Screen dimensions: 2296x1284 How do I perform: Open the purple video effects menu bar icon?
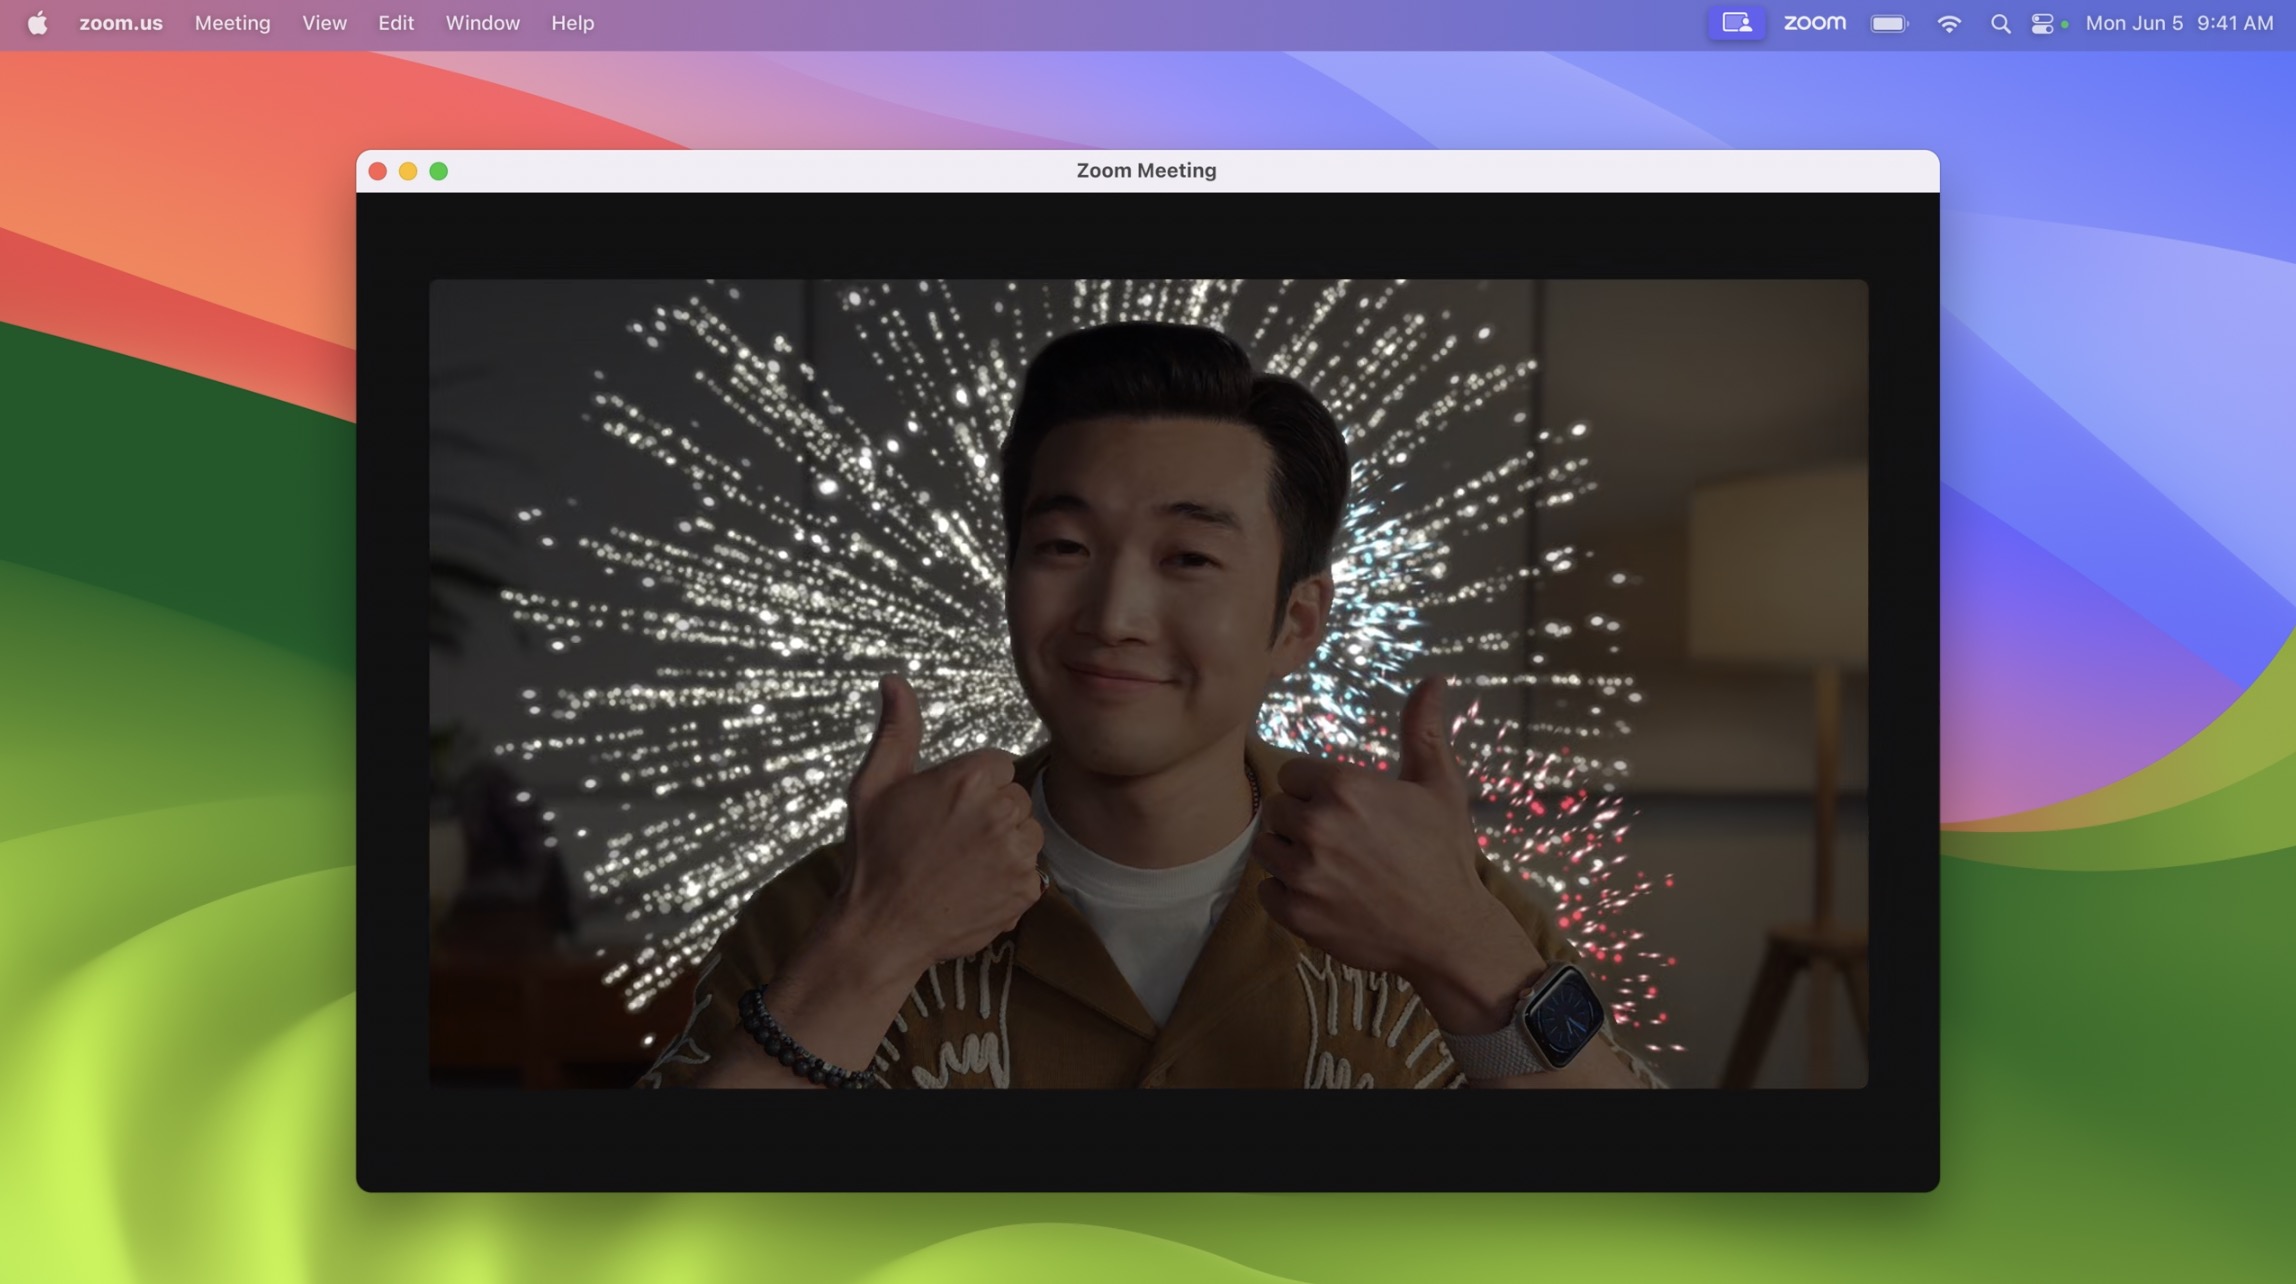(x=1736, y=23)
